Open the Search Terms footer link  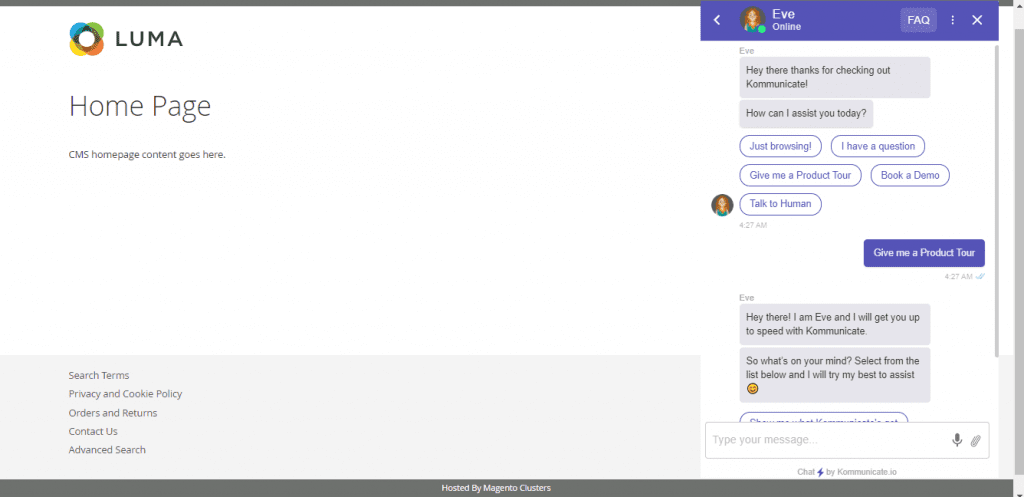pos(99,376)
